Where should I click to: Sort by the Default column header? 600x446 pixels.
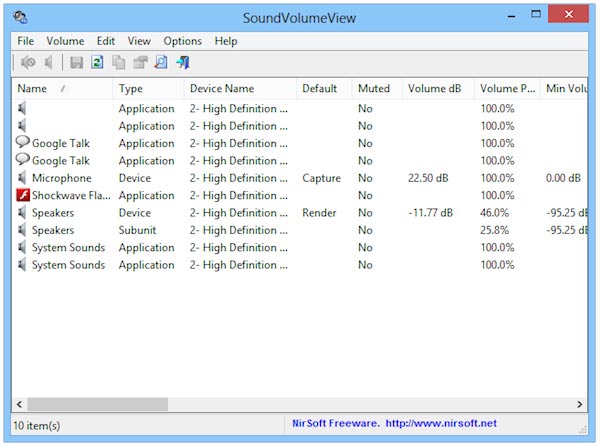[x=324, y=89]
